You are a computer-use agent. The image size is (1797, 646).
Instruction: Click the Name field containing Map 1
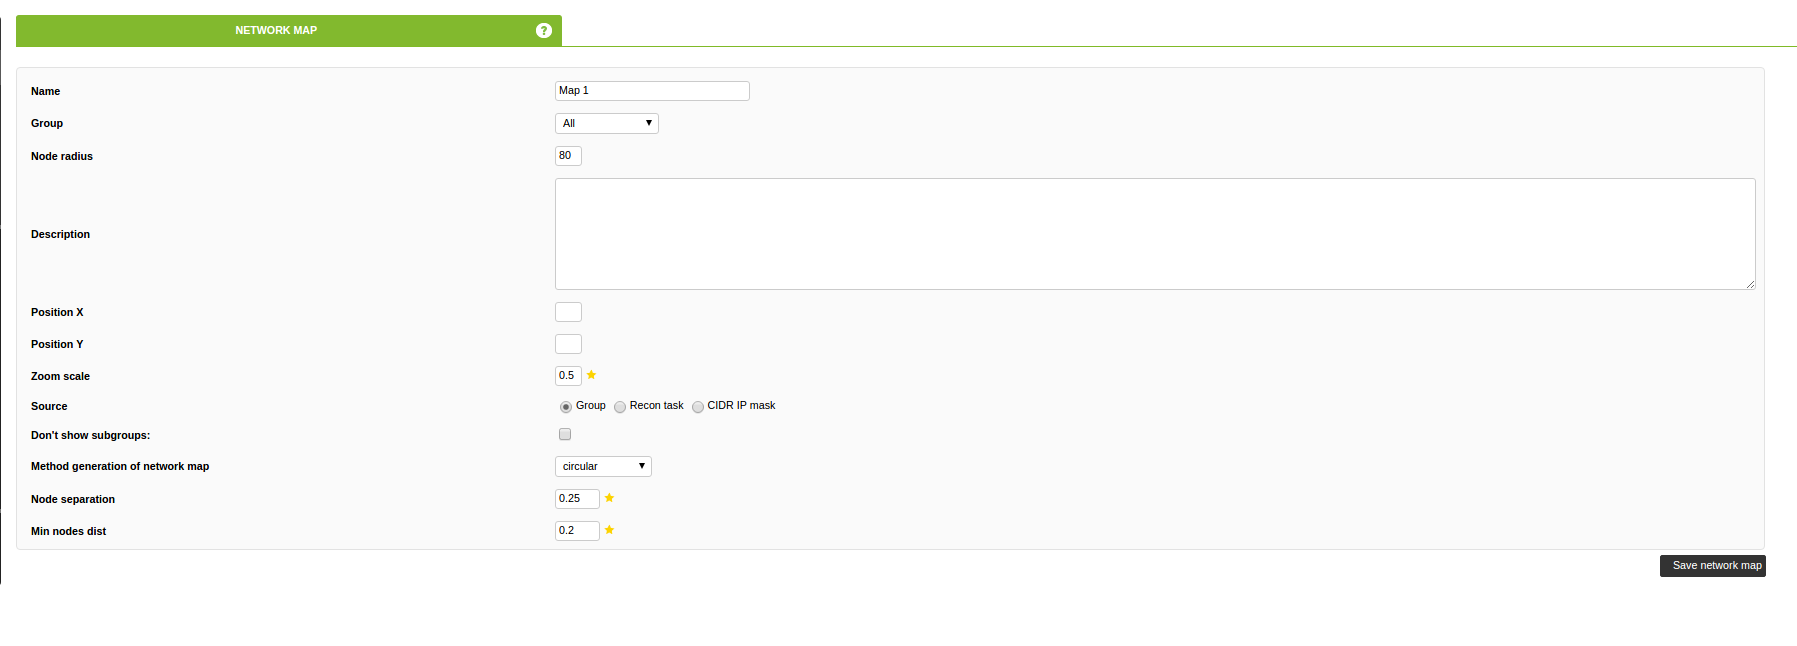[x=652, y=91]
